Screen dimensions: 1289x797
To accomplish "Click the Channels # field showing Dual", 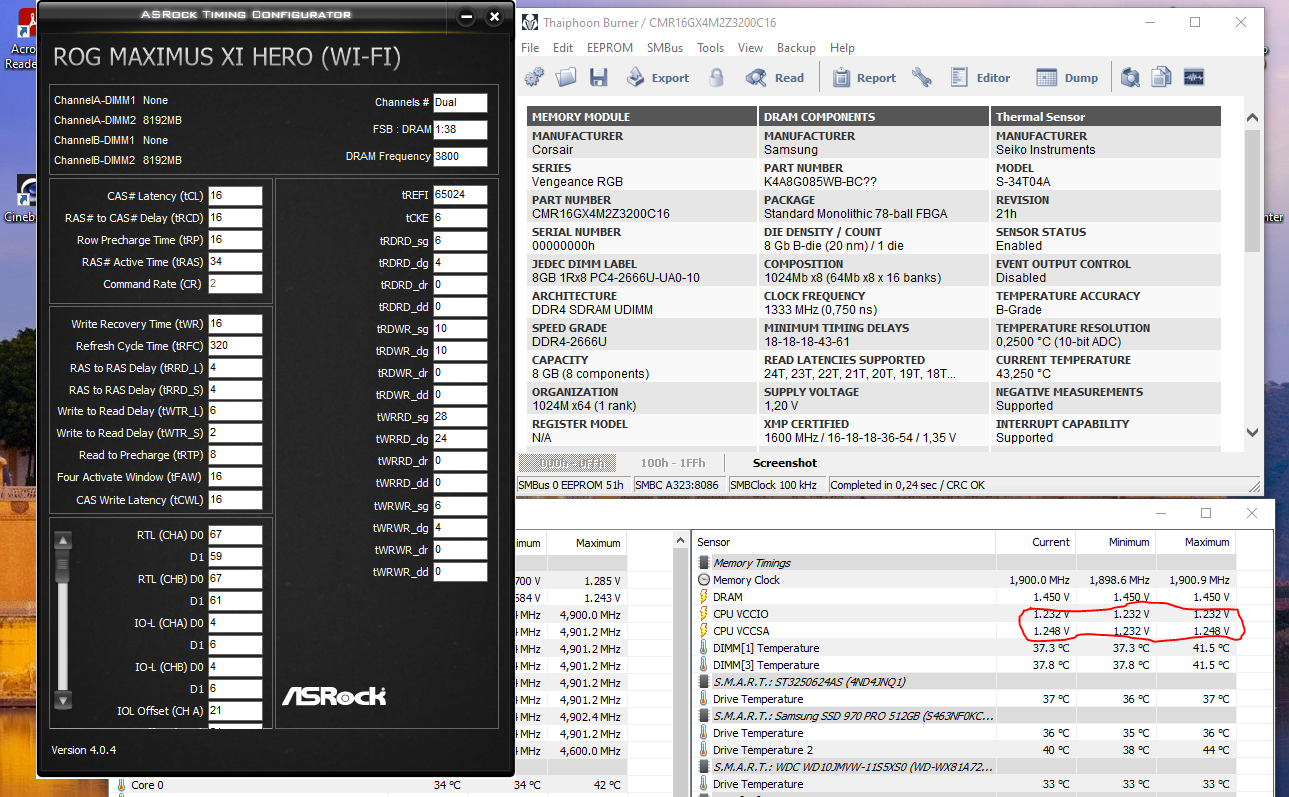I will [x=460, y=102].
